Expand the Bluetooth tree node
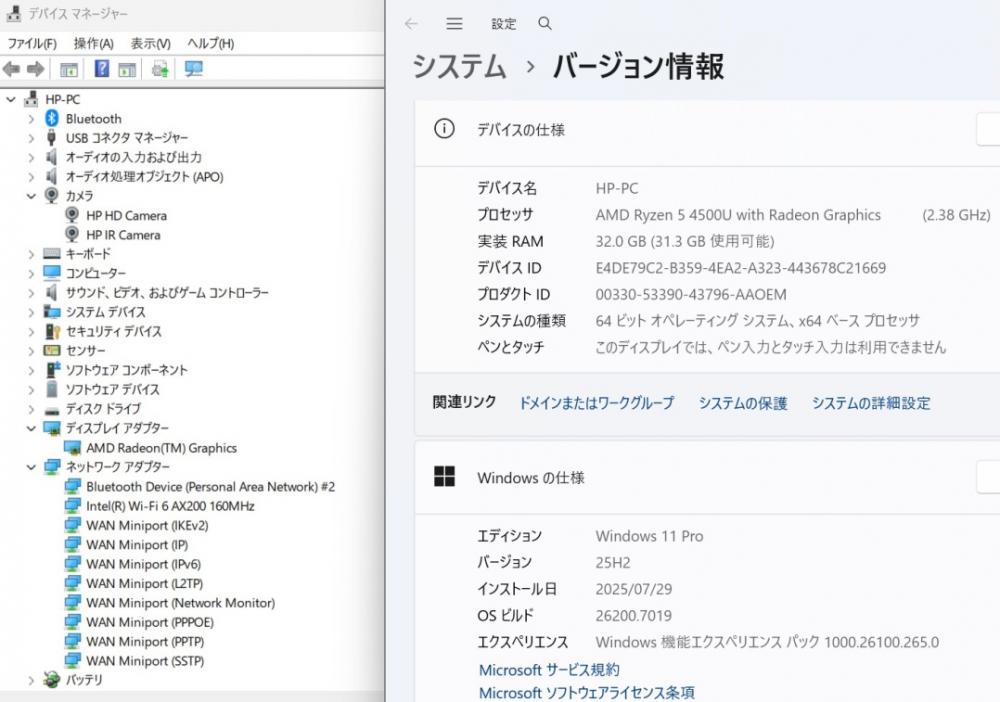This screenshot has height=702, width=1000. [x=31, y=119]
